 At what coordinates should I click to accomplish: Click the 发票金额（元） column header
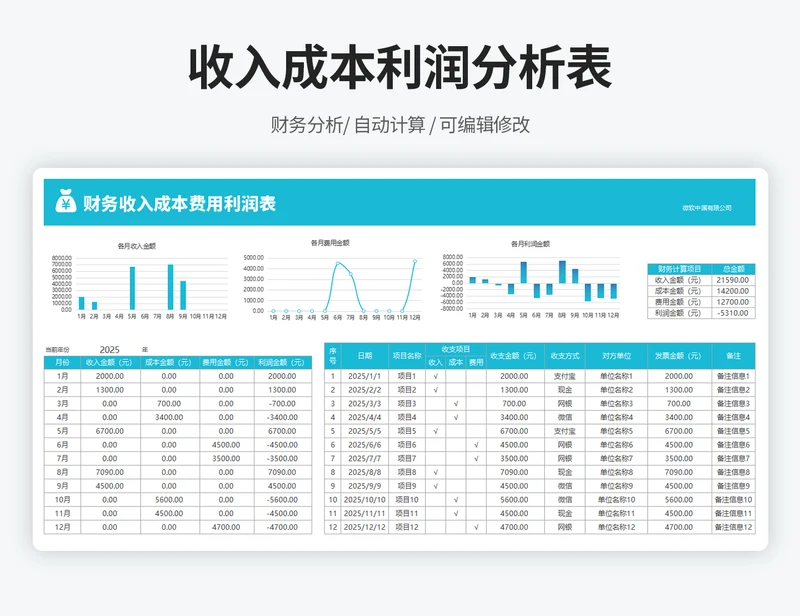(x=679, y=356)
